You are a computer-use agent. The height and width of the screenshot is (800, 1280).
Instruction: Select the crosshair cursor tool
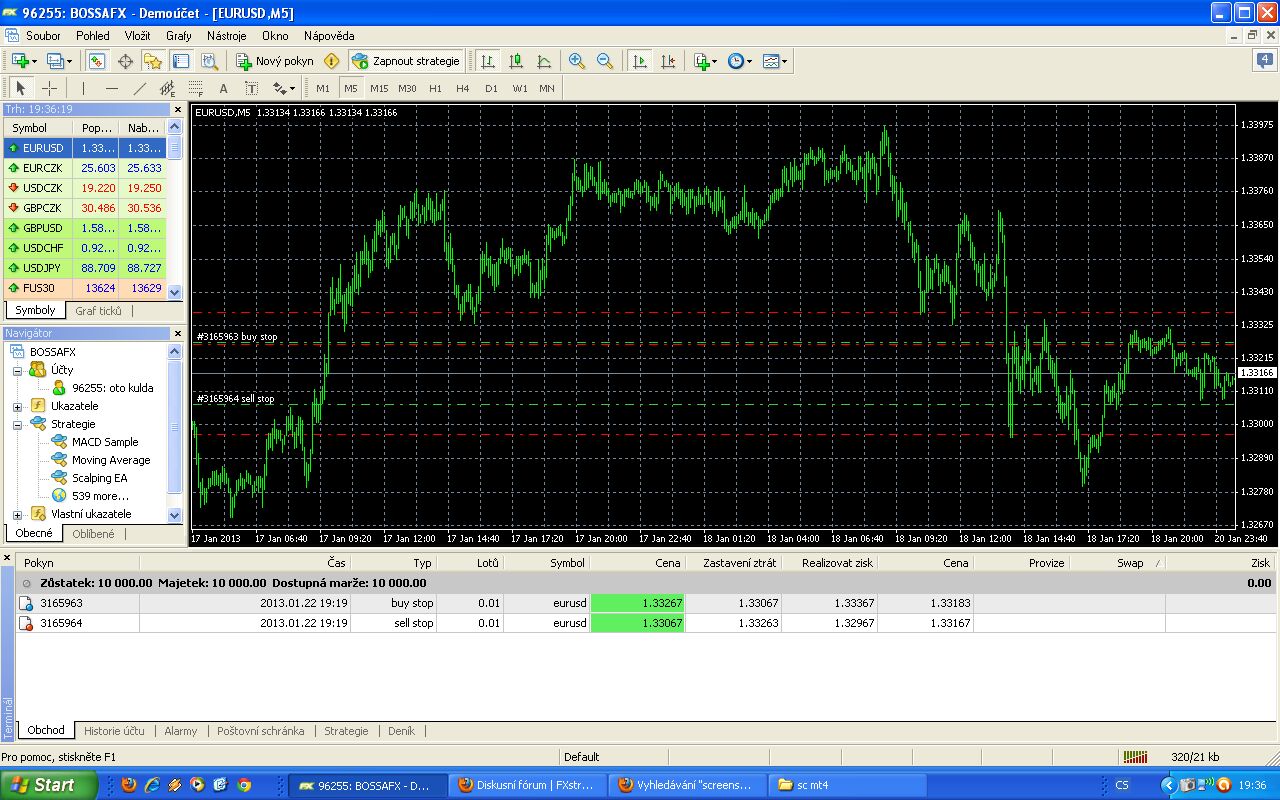pyautogui.click(x=49, y=88)
